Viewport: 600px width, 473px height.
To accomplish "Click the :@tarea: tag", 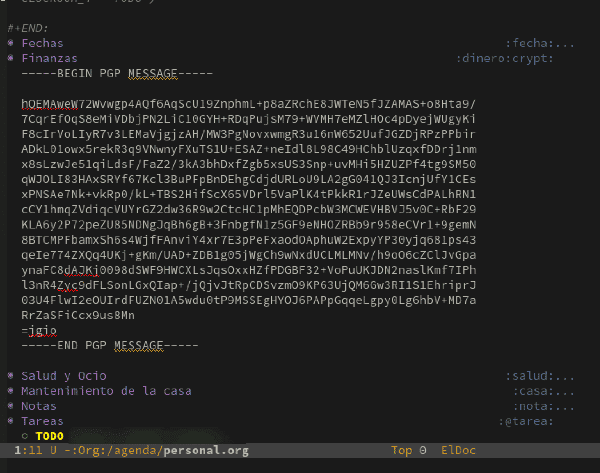I will 526,421.
